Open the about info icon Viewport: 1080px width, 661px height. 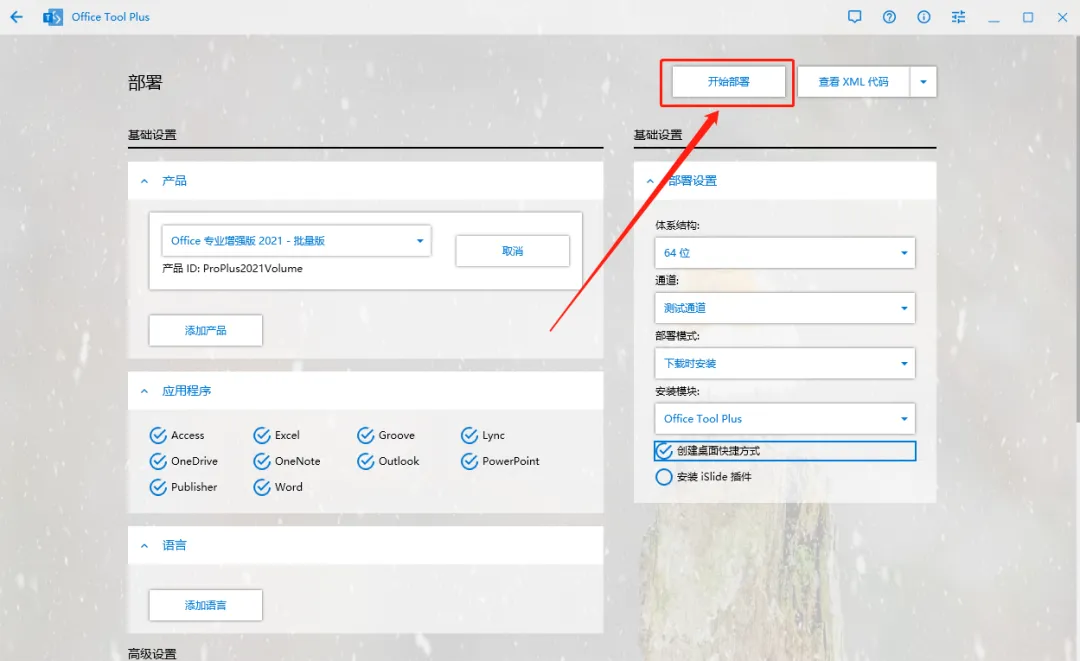coord(924,17)
